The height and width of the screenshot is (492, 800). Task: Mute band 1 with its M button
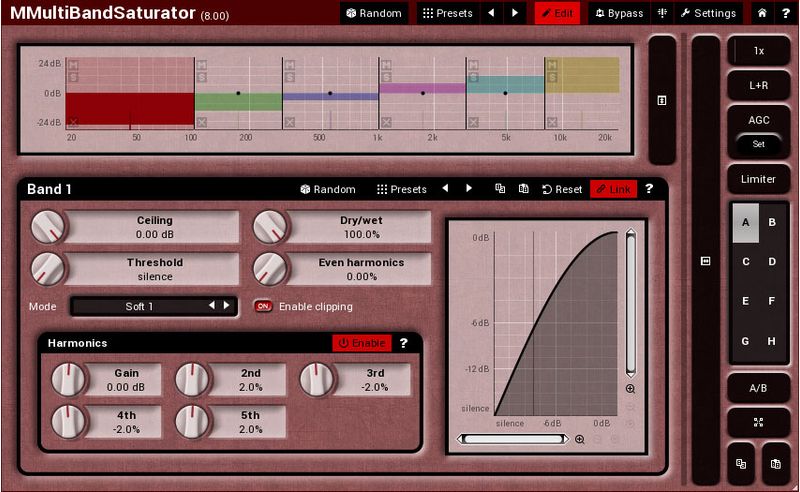73,65
